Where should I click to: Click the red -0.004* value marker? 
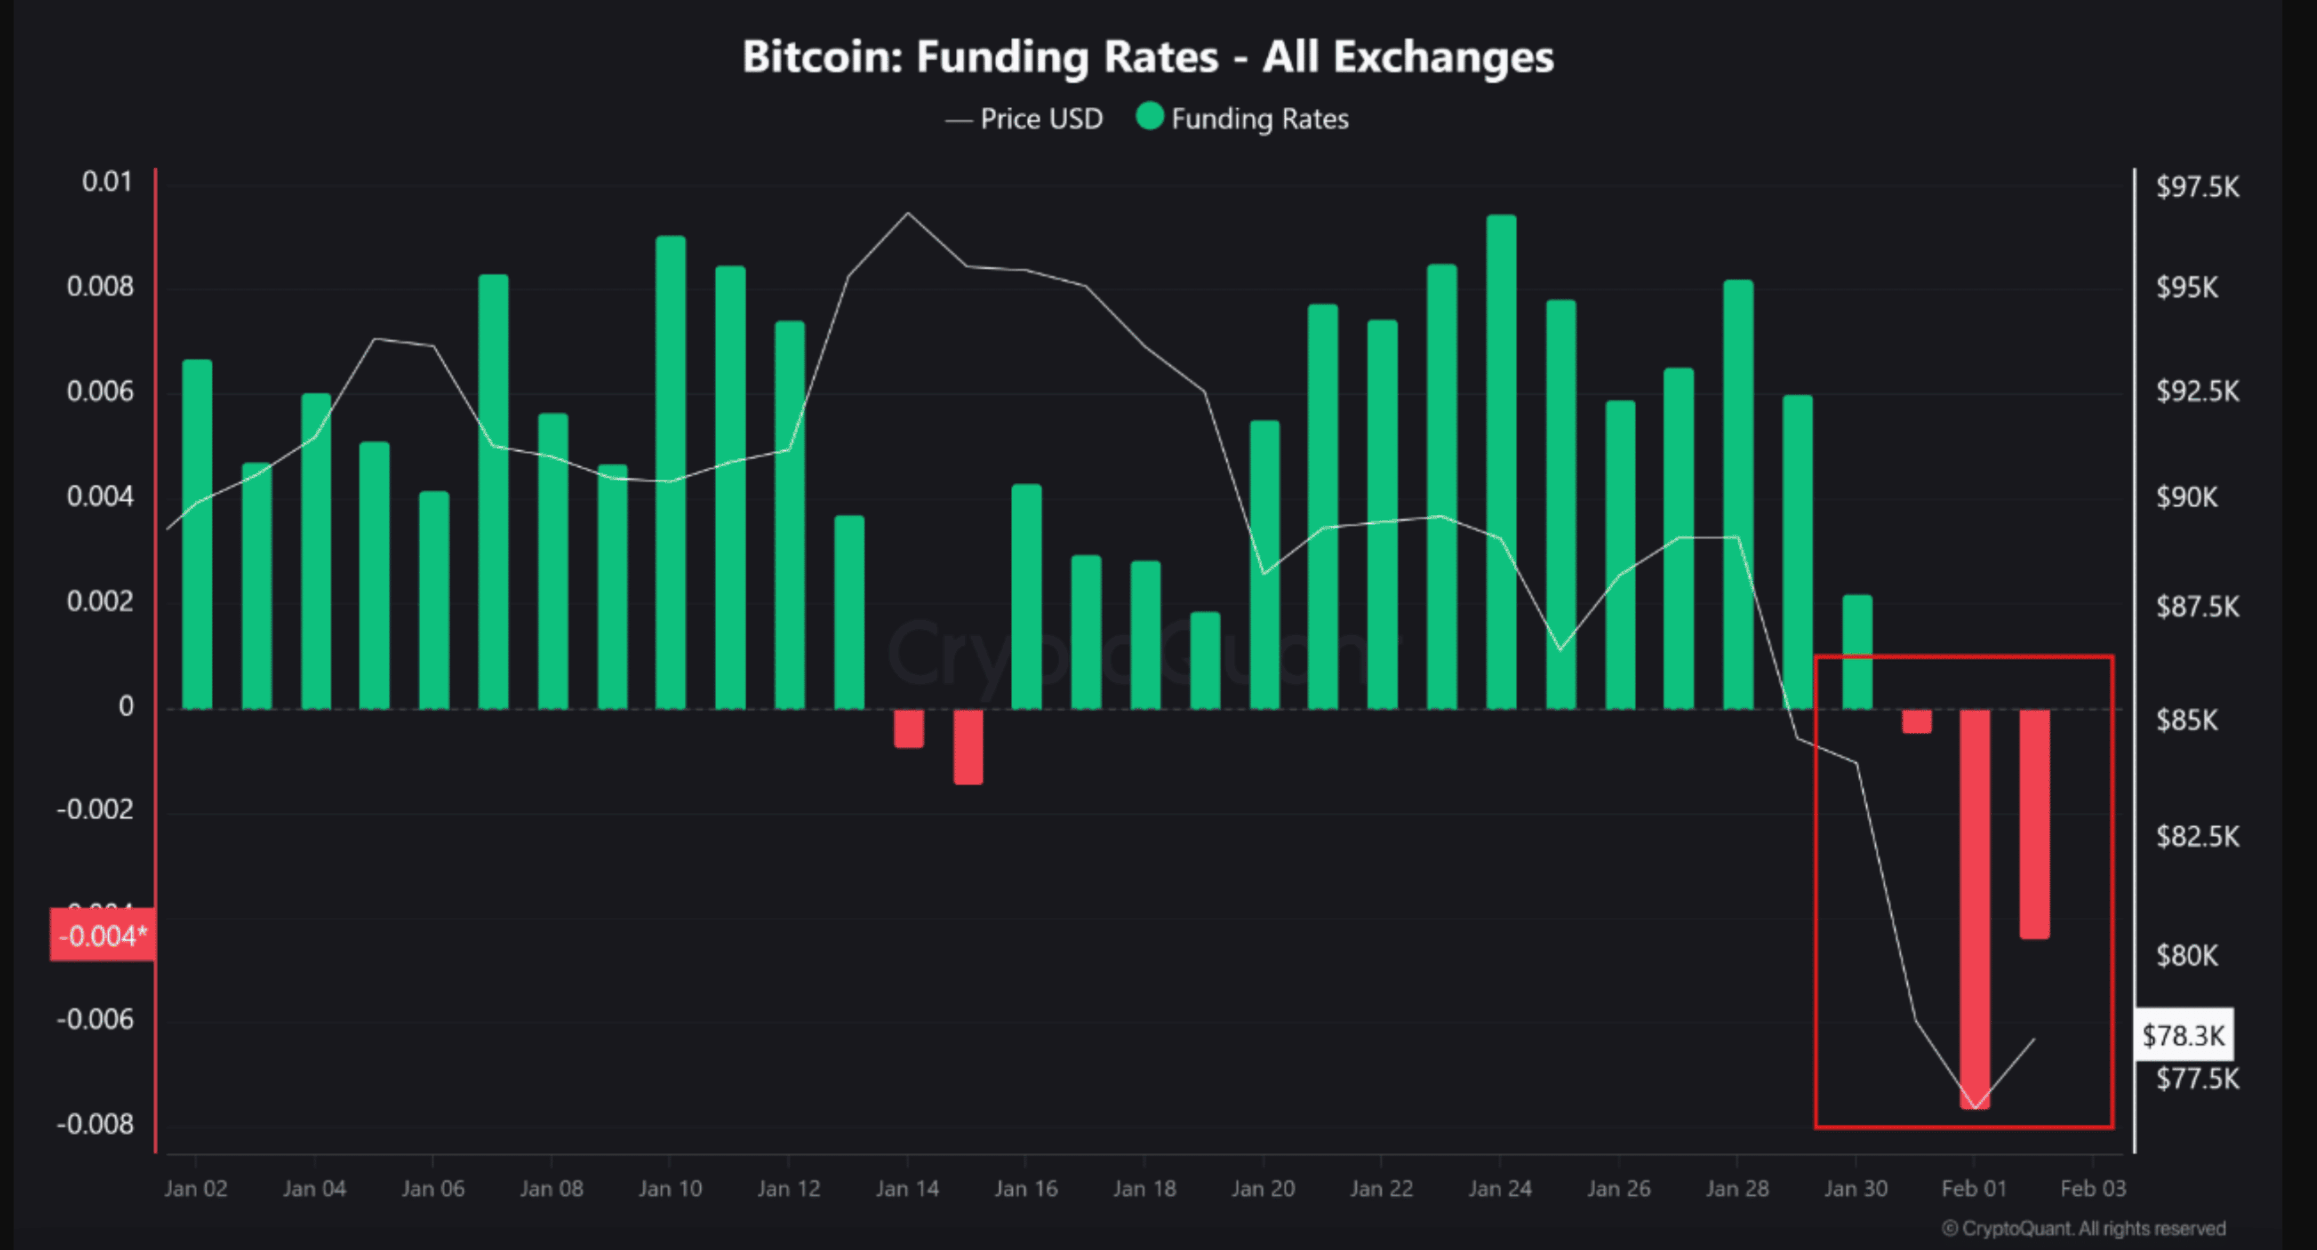pyautogui.click(x=102, y=936)
